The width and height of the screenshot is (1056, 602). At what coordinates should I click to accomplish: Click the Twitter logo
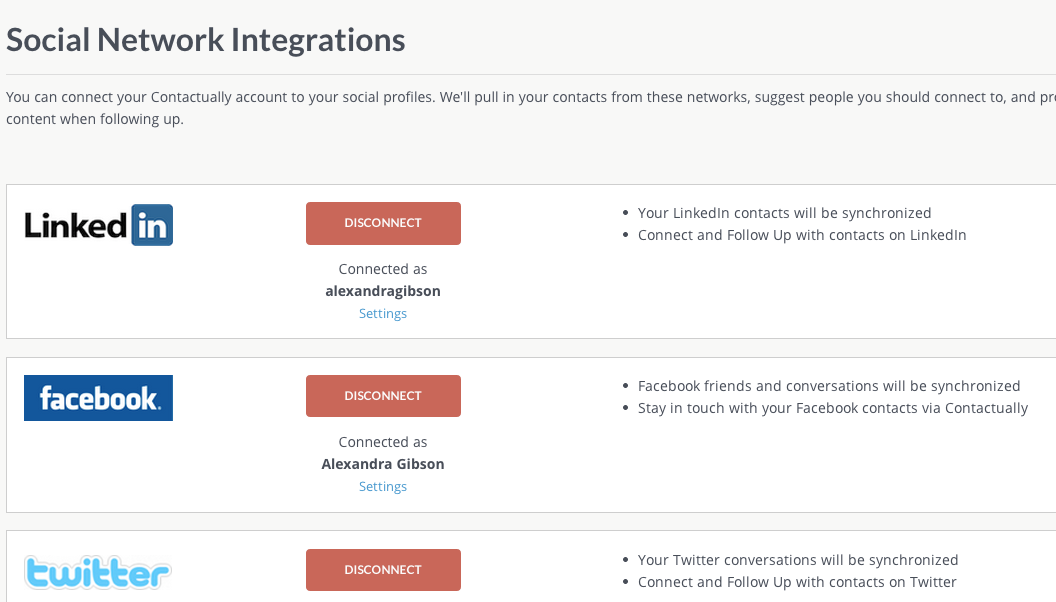pyautogui.click(x=98, y=572)
